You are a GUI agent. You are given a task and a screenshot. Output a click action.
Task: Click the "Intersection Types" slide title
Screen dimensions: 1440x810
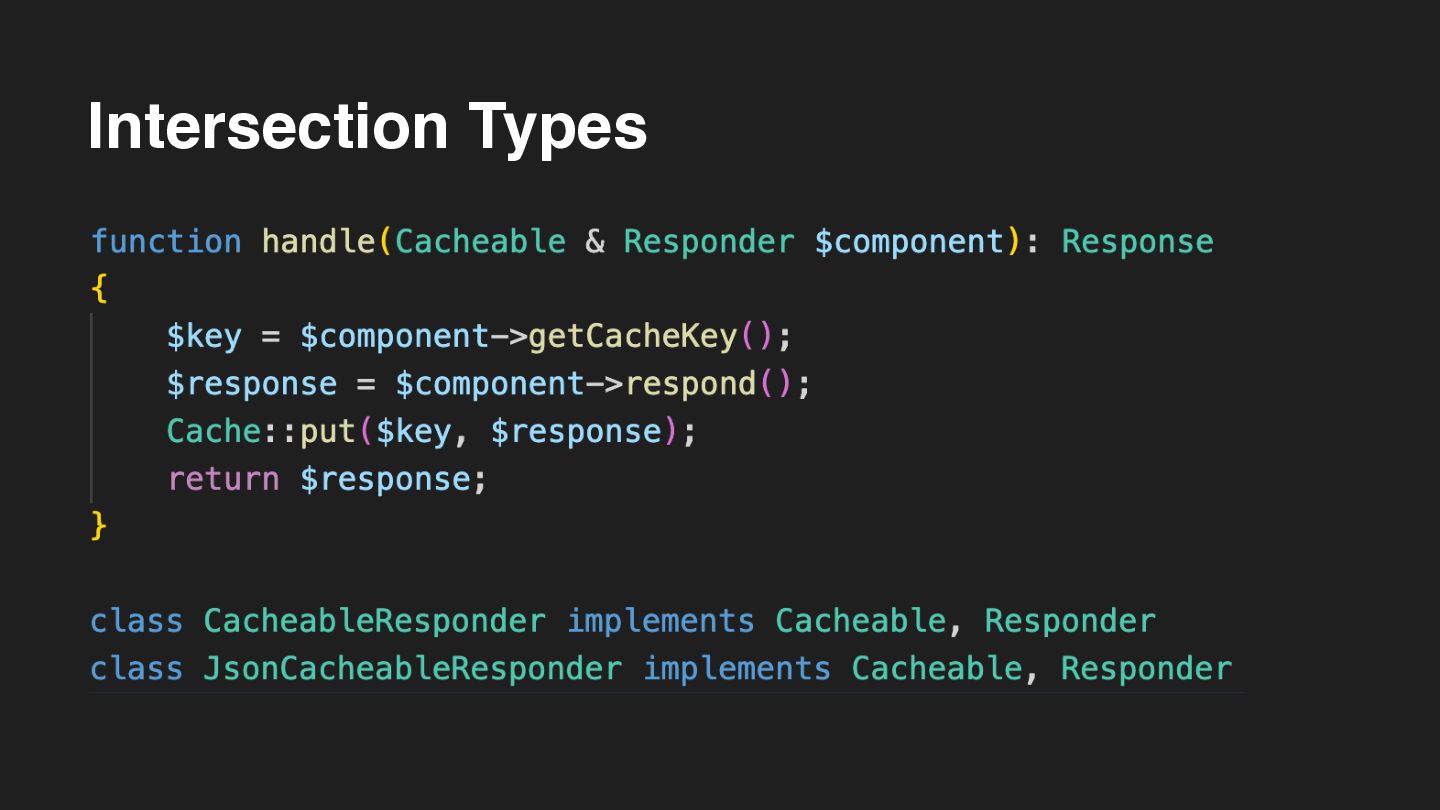(367, 127)
